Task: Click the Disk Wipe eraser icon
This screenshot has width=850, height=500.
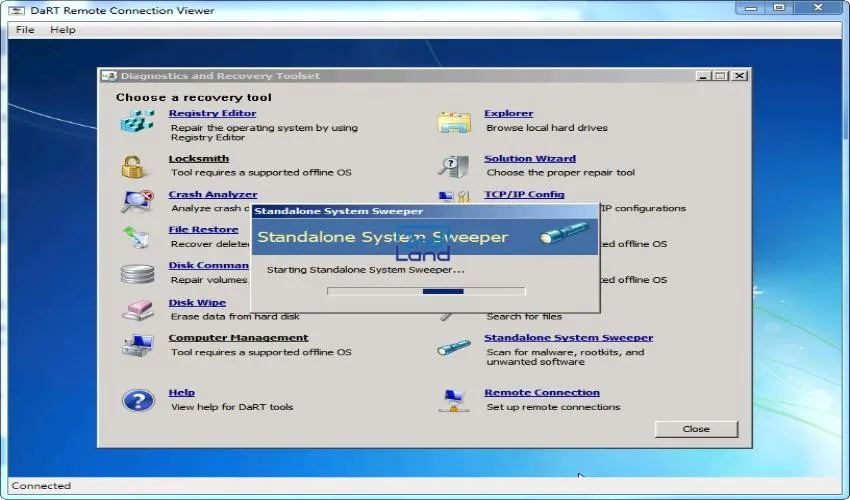Action: 138,310
